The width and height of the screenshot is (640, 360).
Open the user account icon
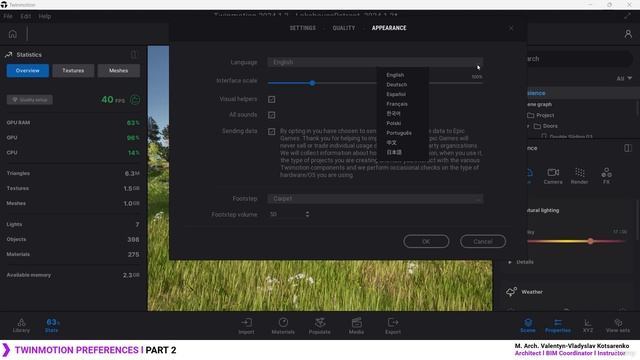coord(628,34)
